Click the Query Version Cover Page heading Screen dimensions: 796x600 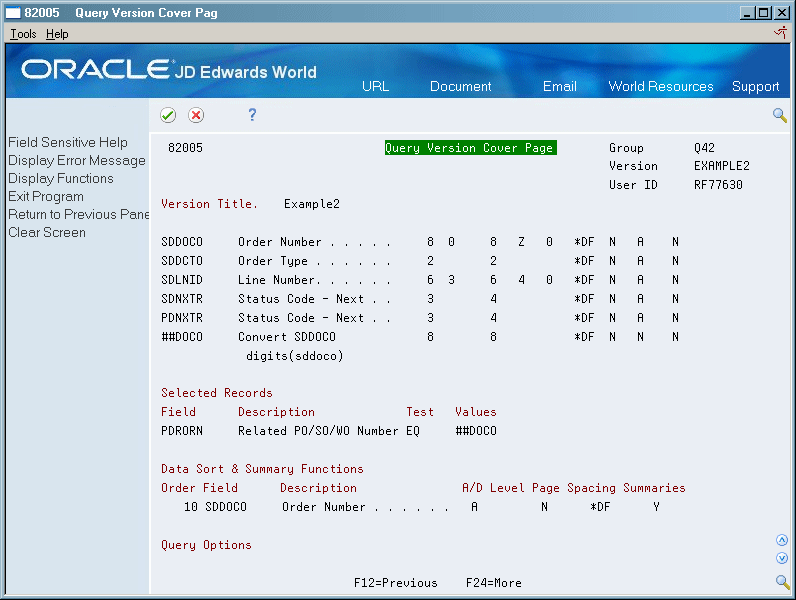471,148
